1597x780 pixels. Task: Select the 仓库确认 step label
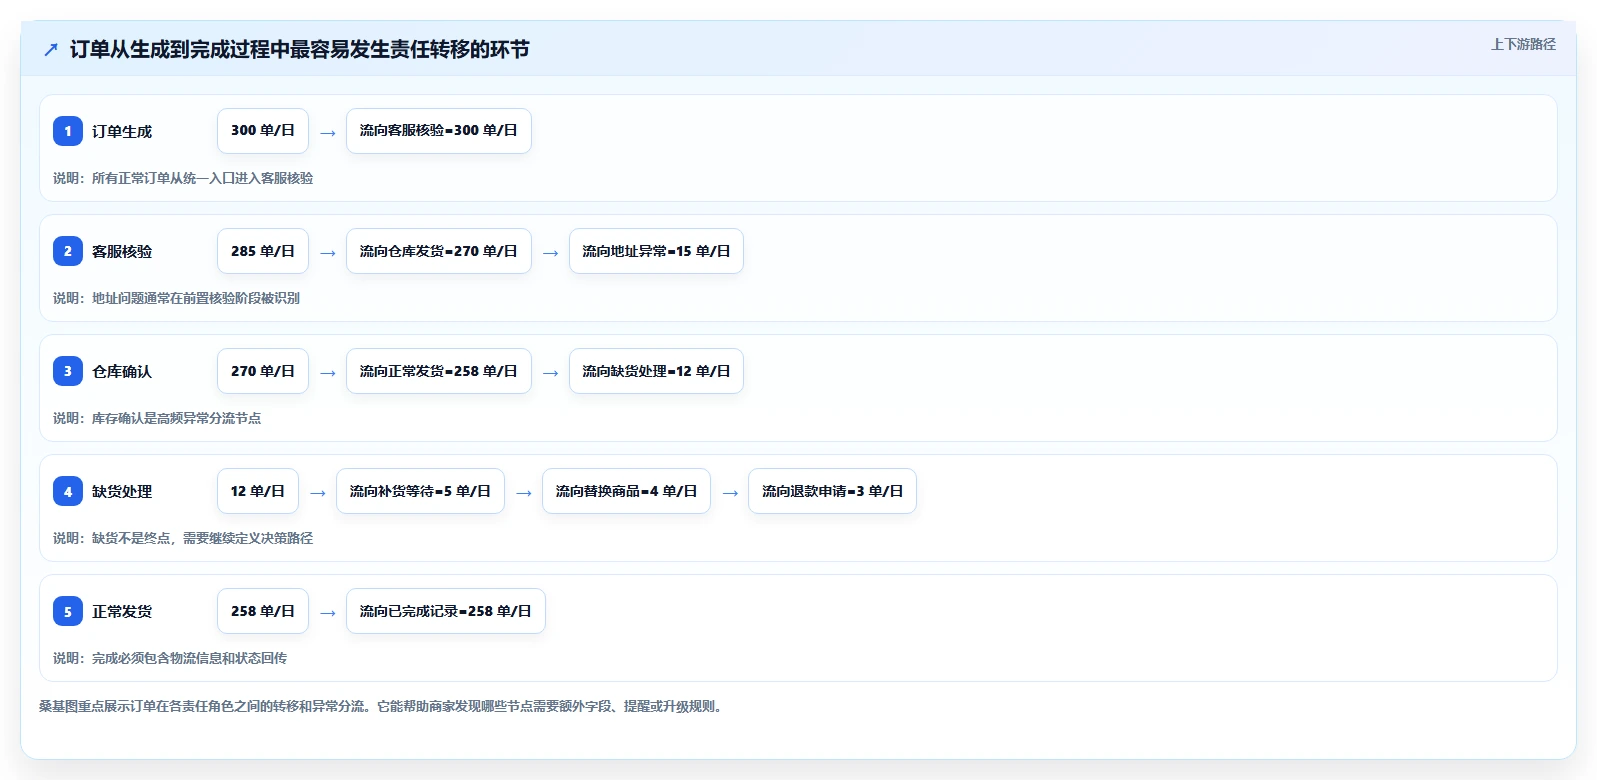122,371
